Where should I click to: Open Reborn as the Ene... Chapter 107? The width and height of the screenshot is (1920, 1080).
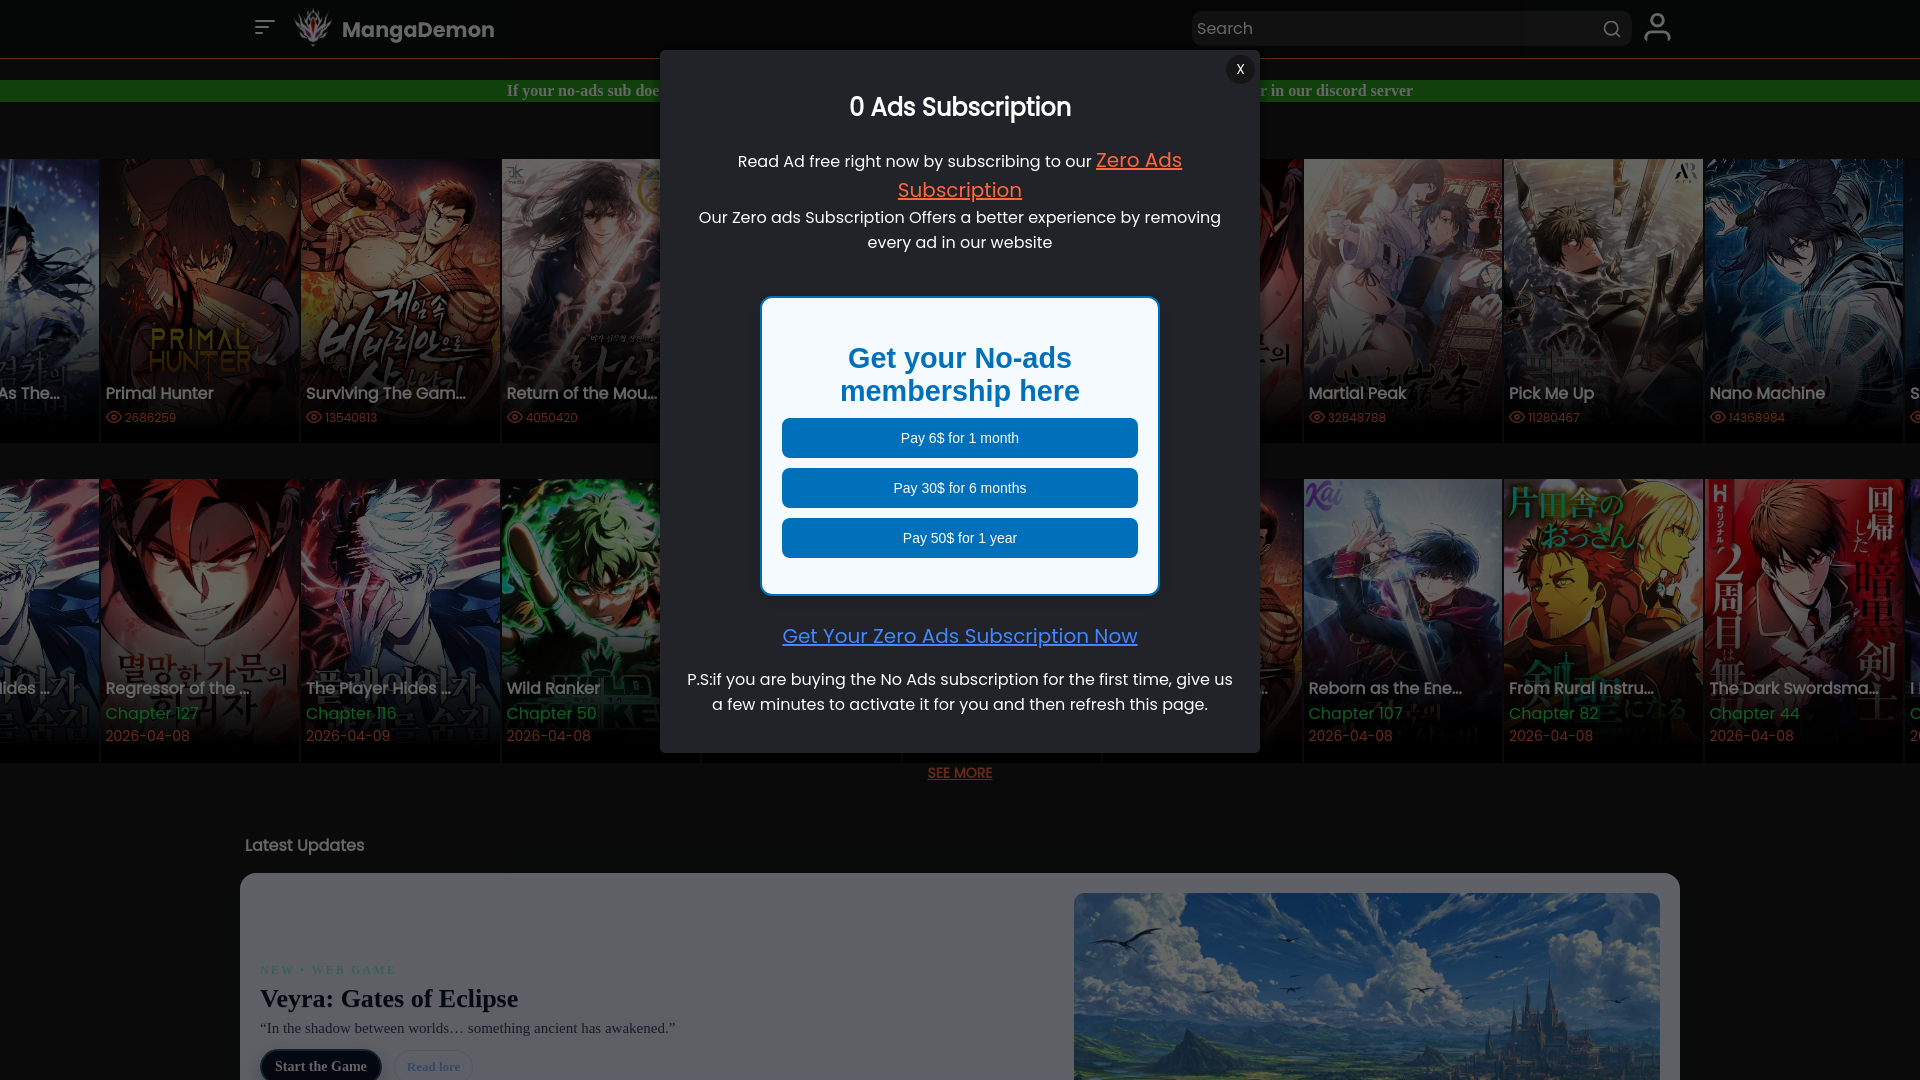pyautogui.click(x=1355, y=713)
